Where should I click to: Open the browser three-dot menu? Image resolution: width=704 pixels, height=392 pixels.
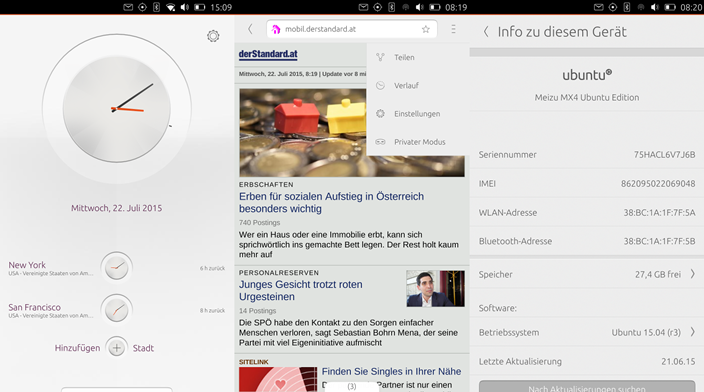click(x=453, y=29)
